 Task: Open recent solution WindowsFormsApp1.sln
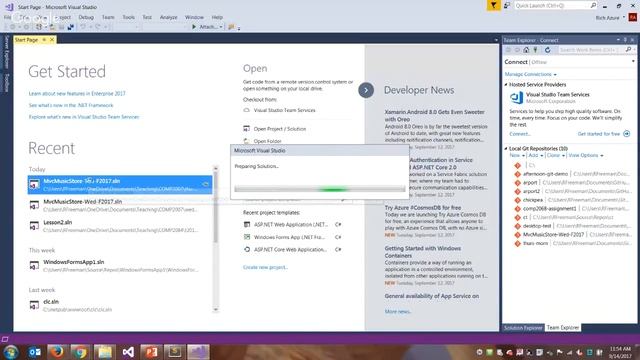[120, 266]
